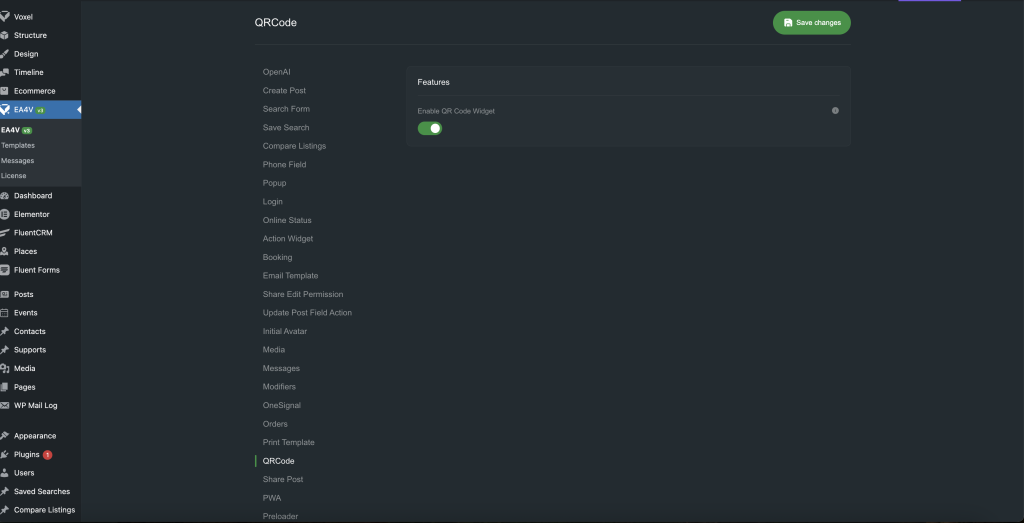This screenshot has width=1024, height=523.
Task: Click the Design brush icon
Action: pyautogui.click(x=5, y=54)
